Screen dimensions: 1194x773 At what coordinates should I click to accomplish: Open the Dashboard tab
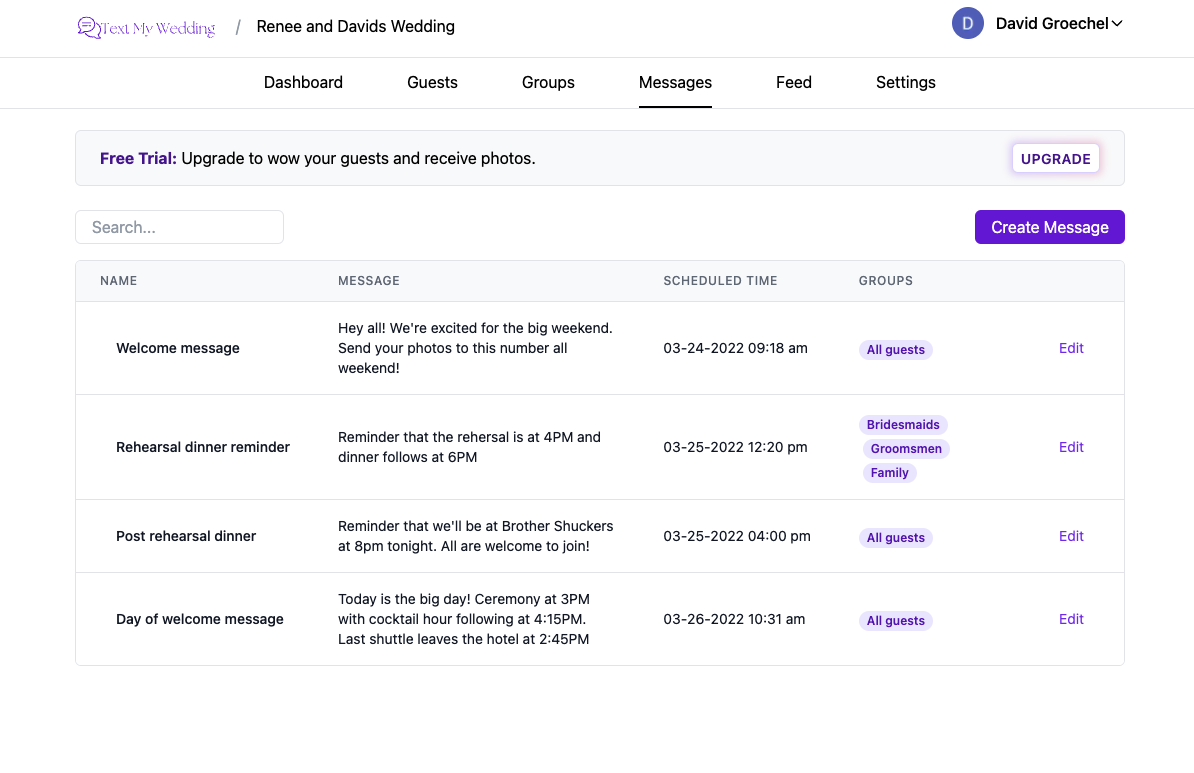pos(303,83)
